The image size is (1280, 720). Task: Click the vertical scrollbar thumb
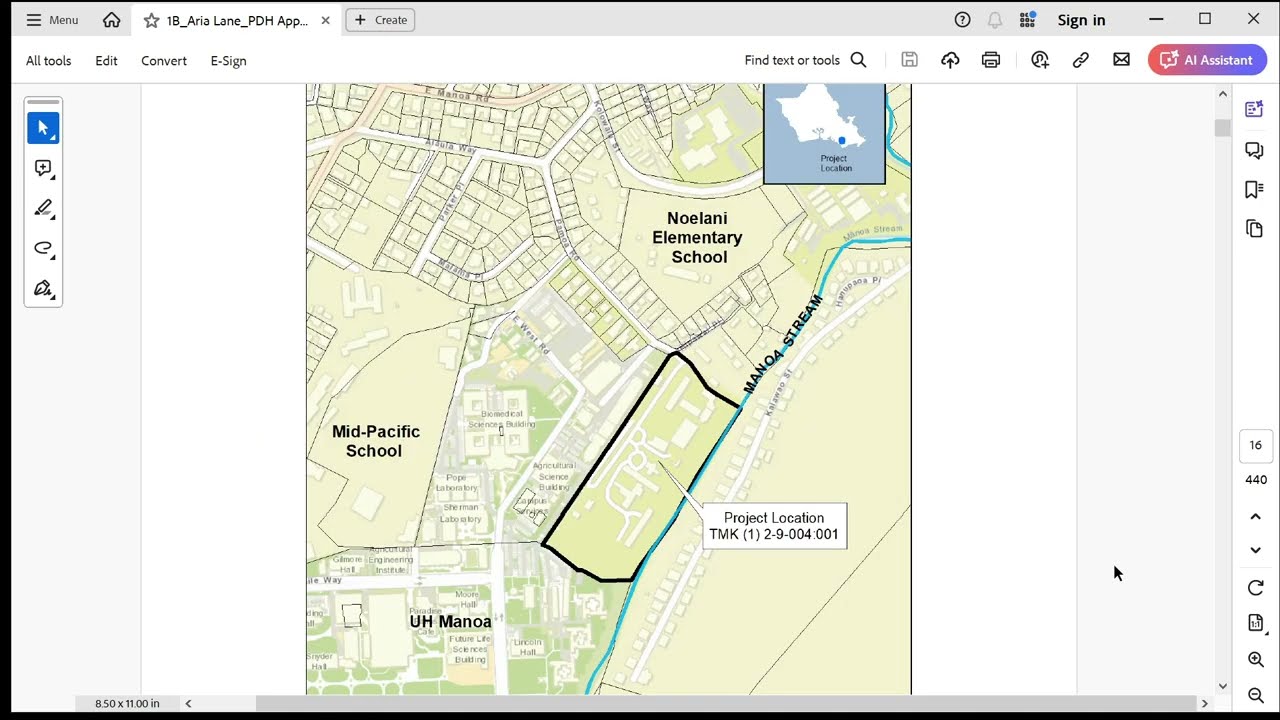click(1222, 128)
